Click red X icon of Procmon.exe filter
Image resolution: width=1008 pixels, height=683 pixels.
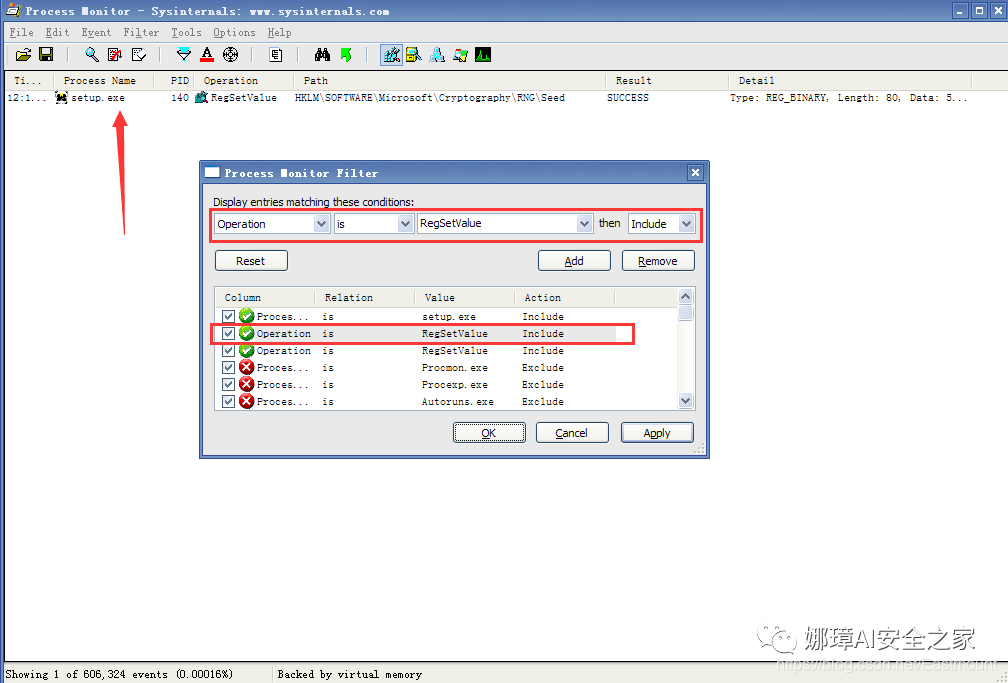tap(246, 367)
